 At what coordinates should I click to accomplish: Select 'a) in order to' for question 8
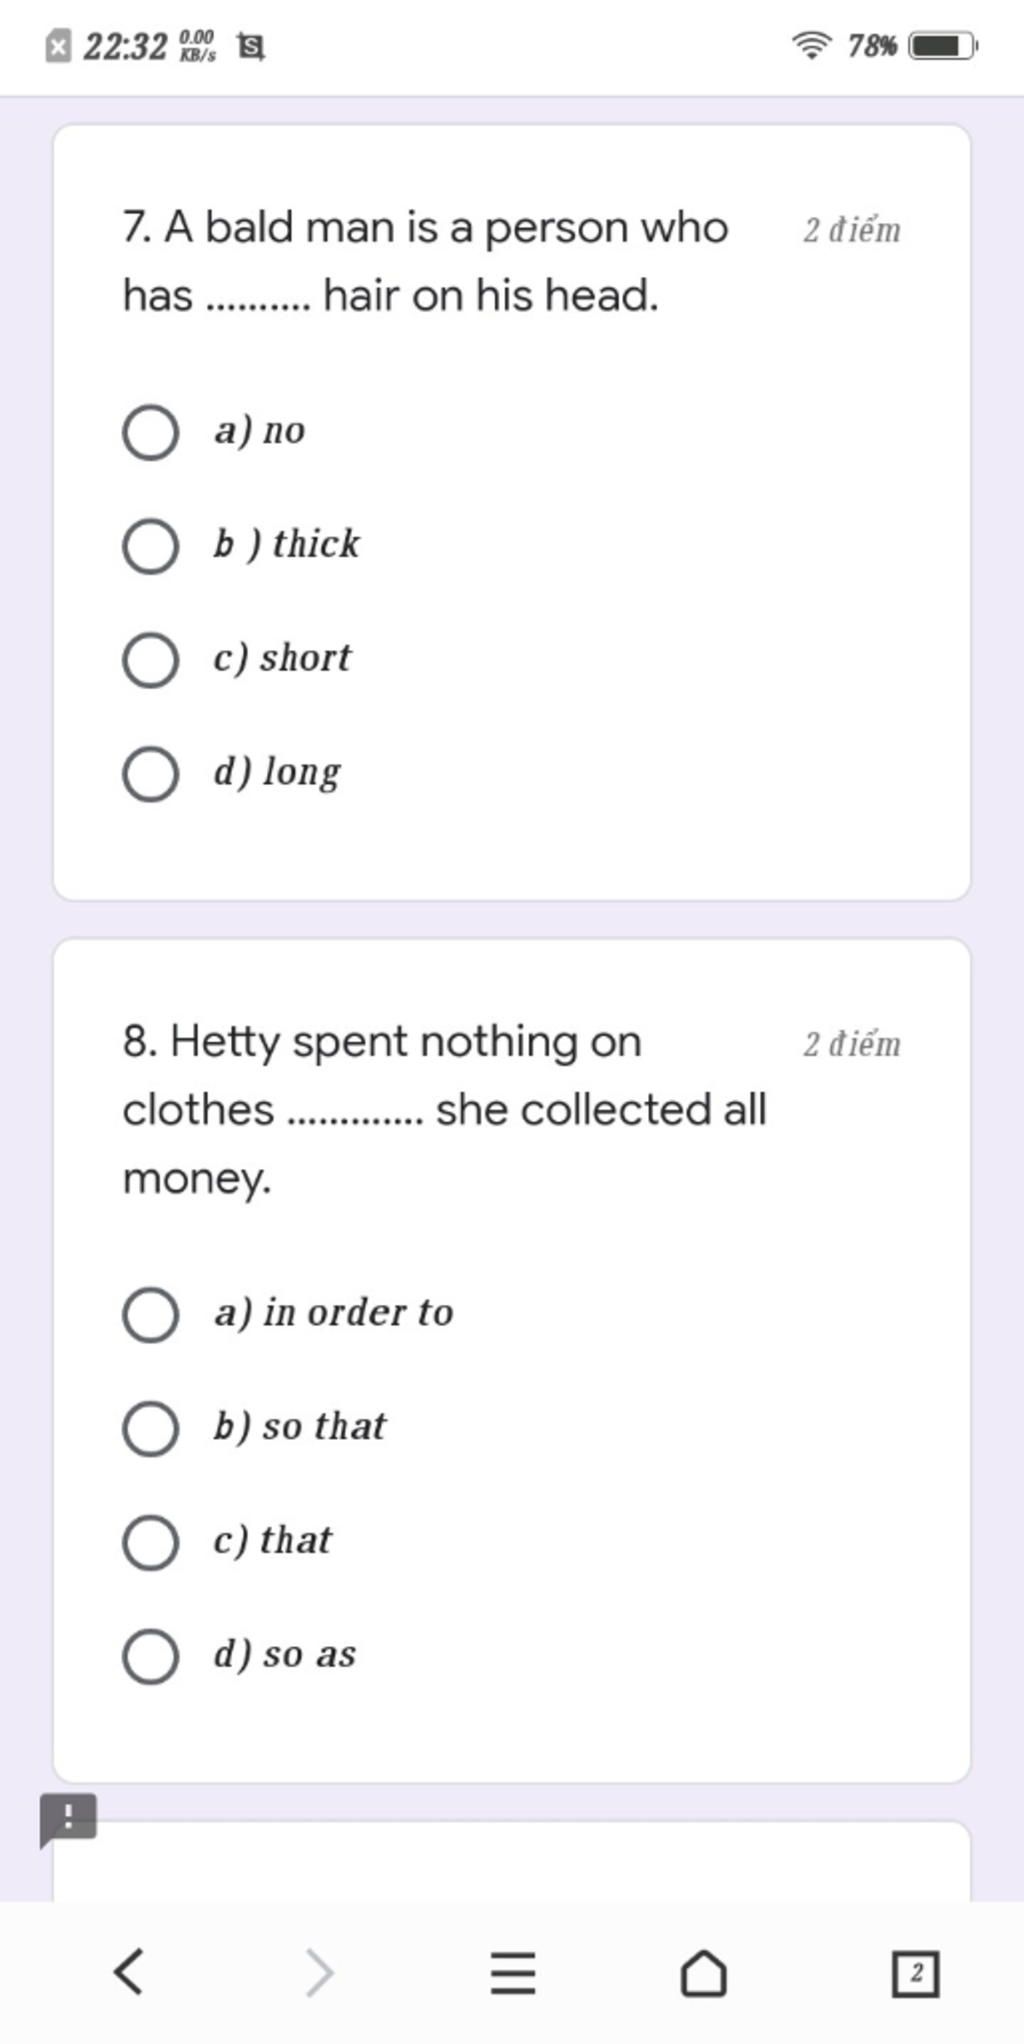(151, 1315)
